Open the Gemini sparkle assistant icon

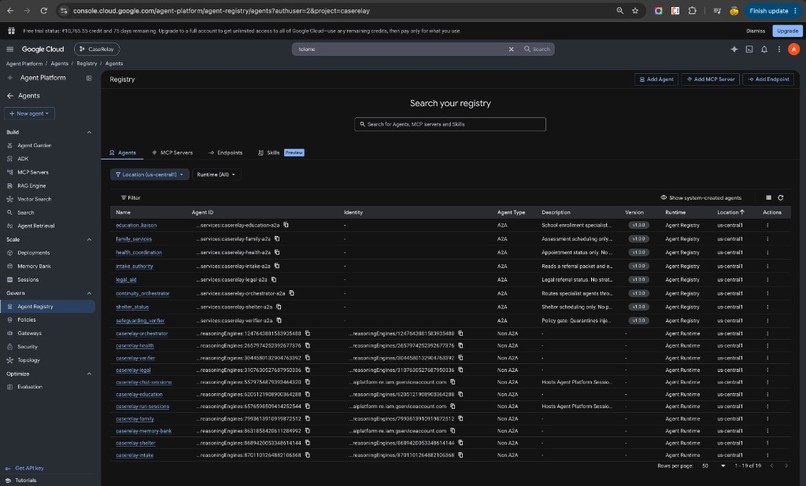pyautogui.click(x=734, y=49)
